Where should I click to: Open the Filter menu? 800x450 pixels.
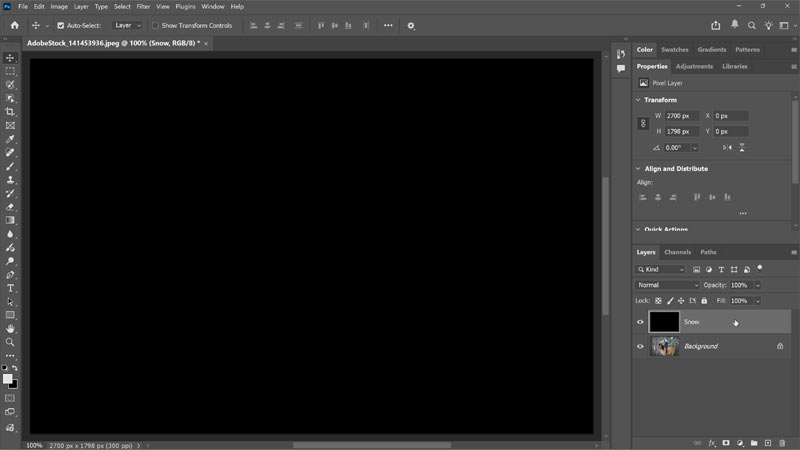pyautogui.click(x=143, y=6)
